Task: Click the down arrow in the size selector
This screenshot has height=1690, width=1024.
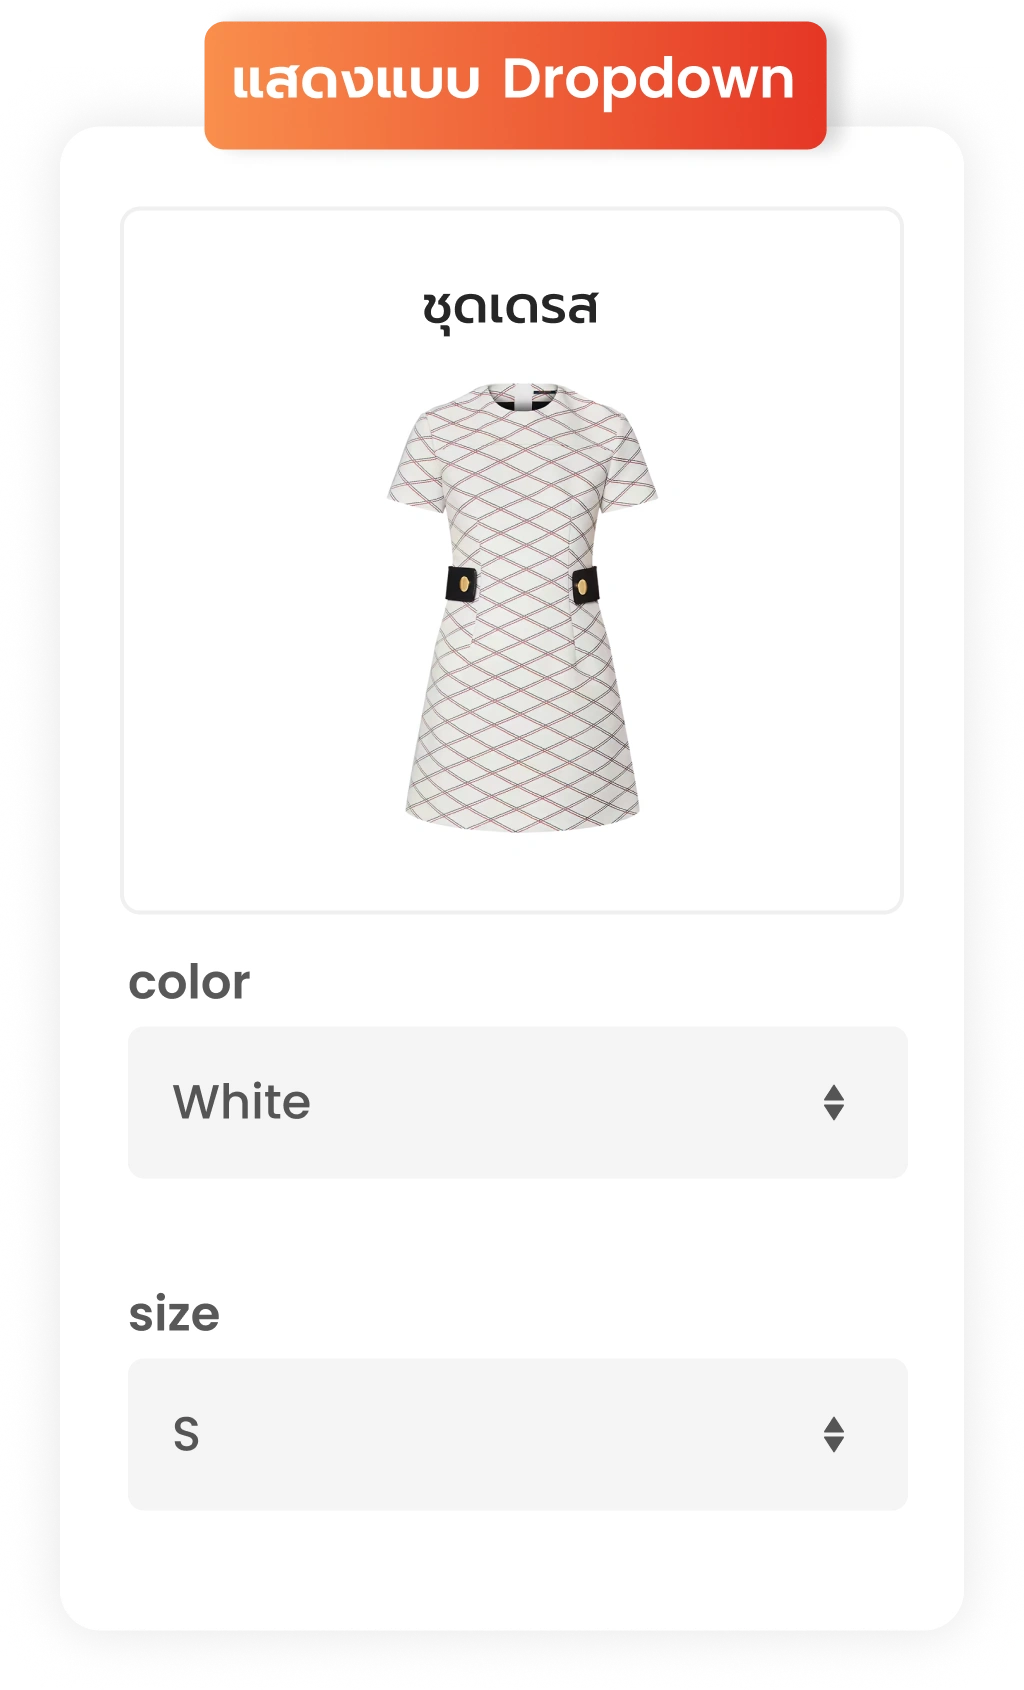Action: 834,1445
